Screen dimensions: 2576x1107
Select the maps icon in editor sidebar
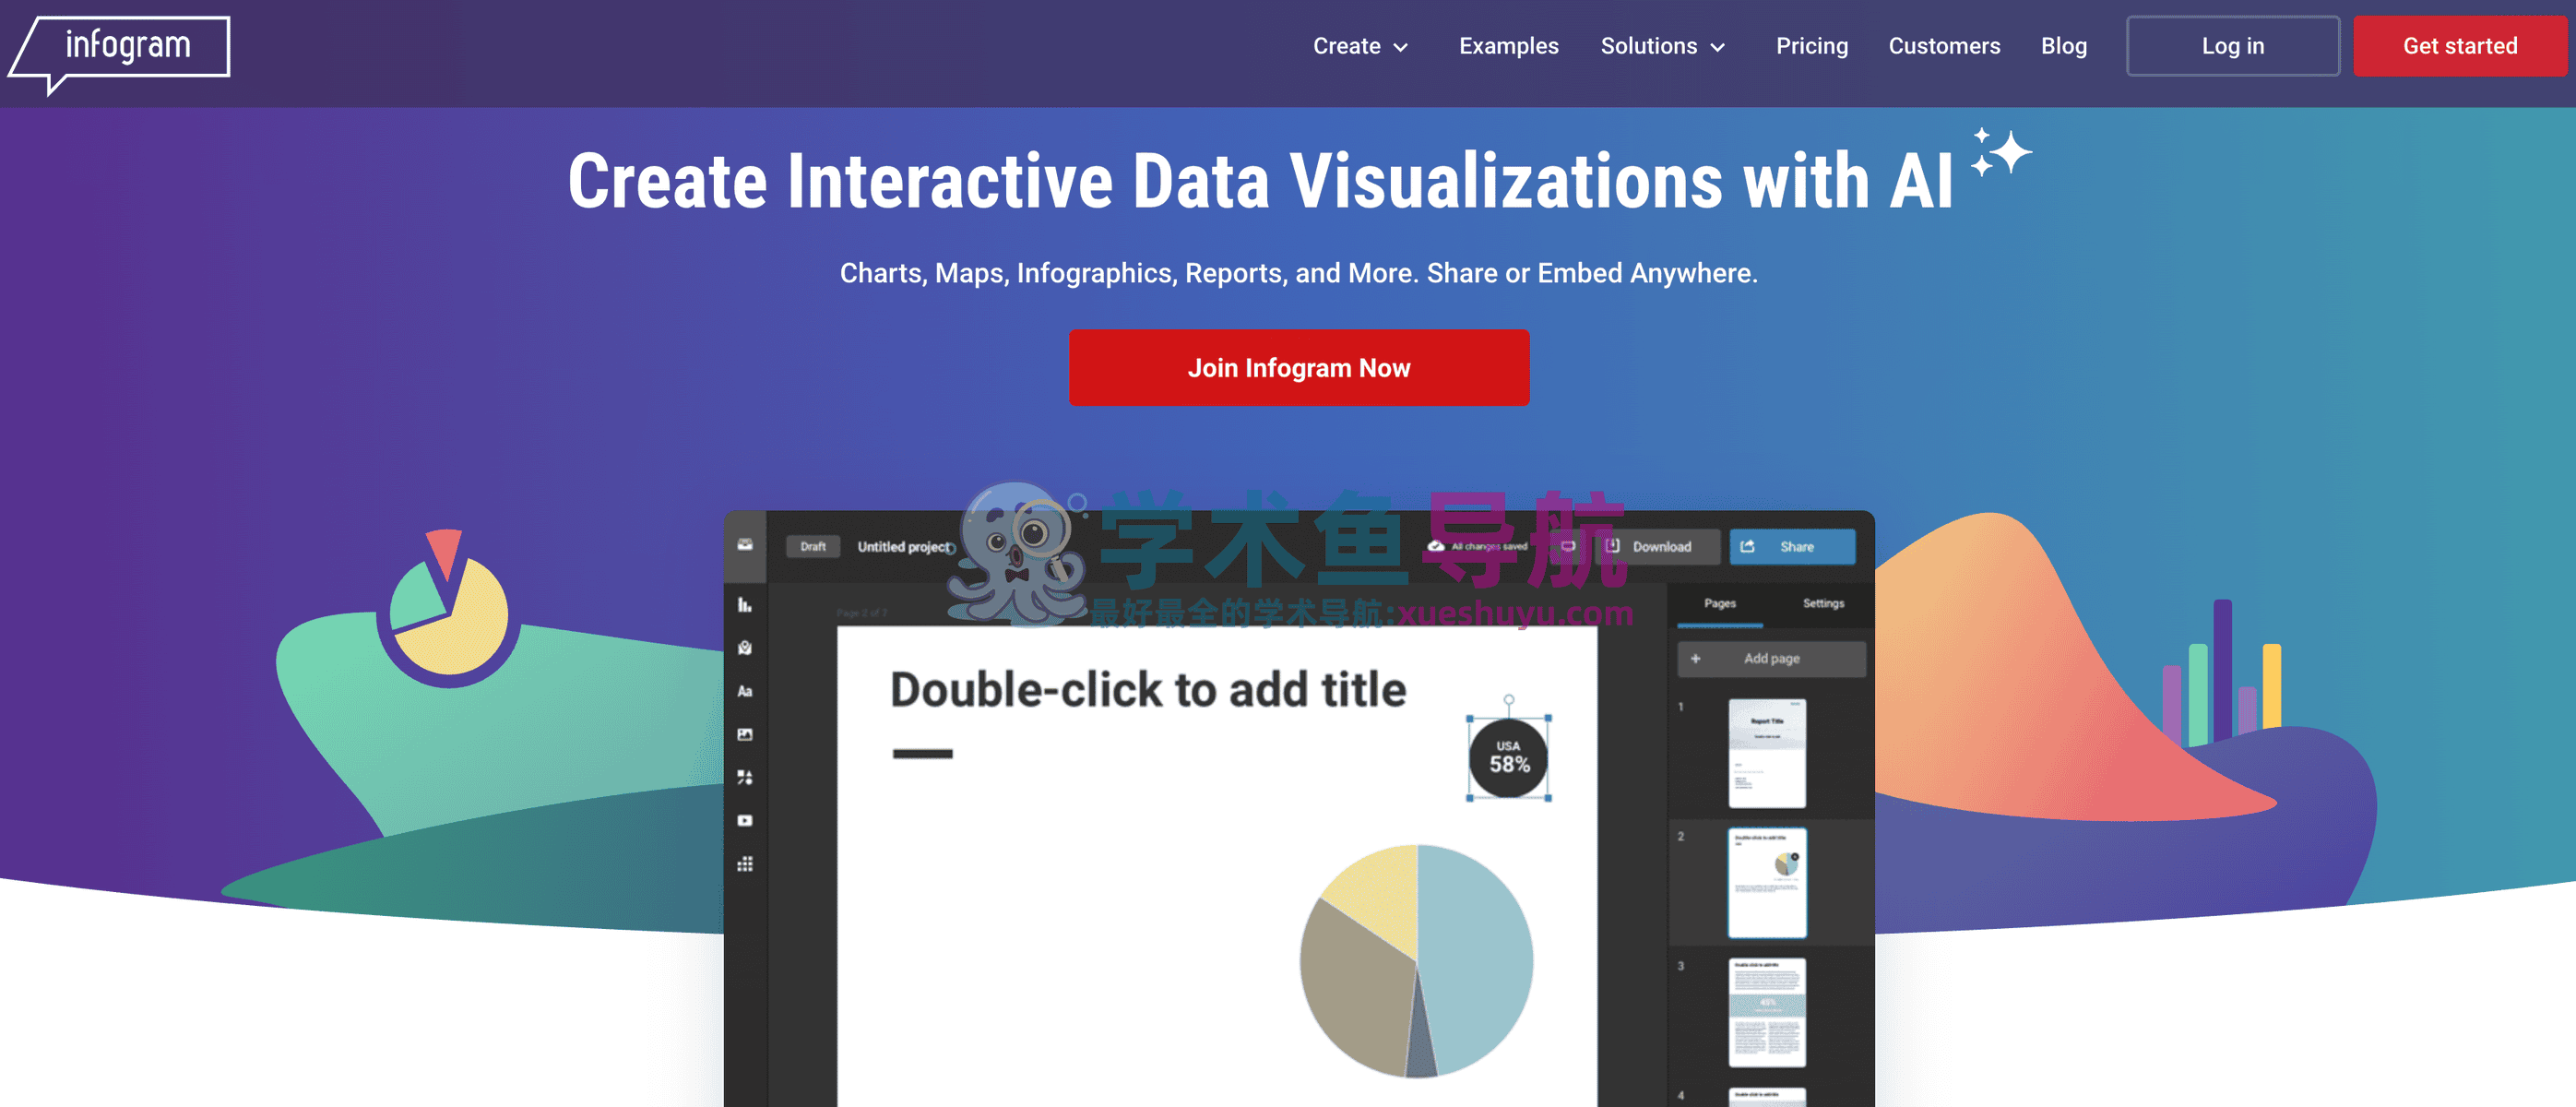(x=744, y=648)
